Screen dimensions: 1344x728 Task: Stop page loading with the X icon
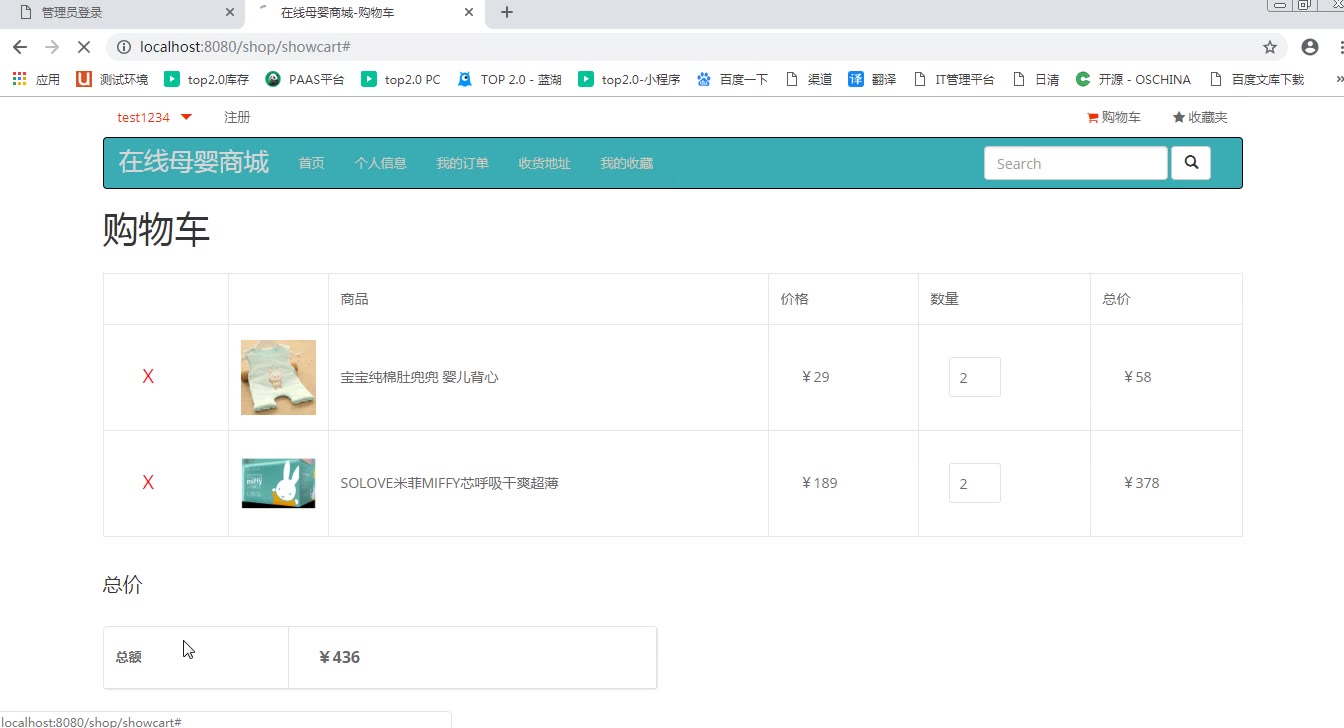(85, 47)
